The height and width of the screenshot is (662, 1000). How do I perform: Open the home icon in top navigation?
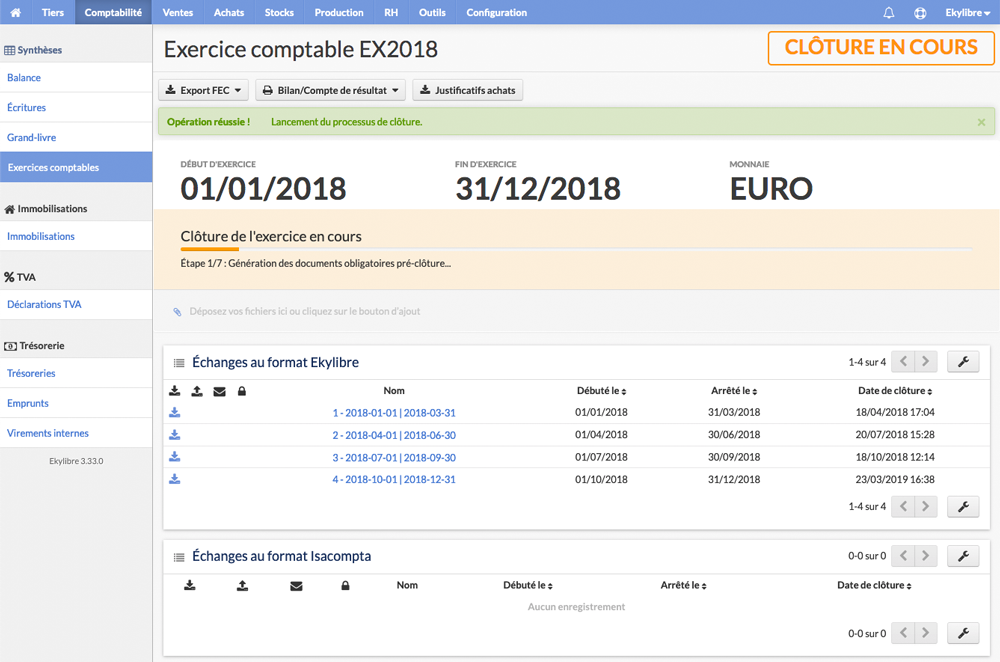15,12
